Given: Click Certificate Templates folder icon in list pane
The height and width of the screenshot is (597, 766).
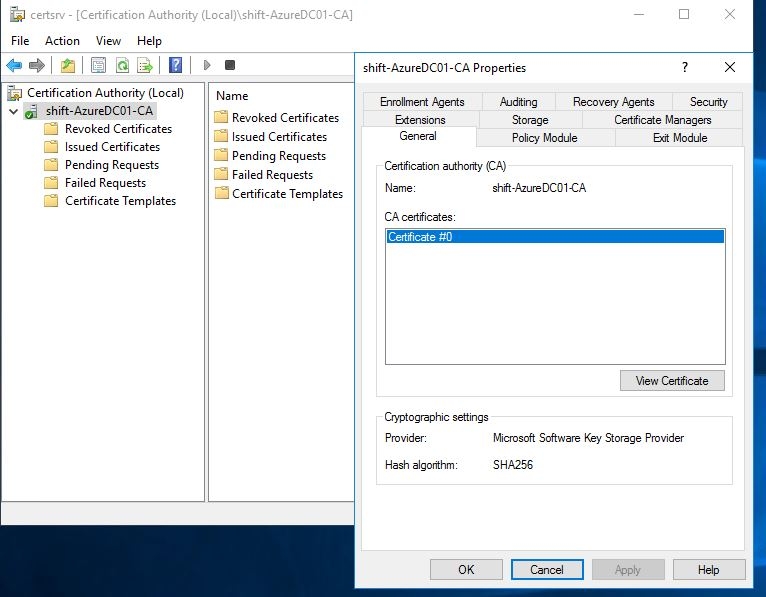Looking at the screenshot, I should click(221, 193).
